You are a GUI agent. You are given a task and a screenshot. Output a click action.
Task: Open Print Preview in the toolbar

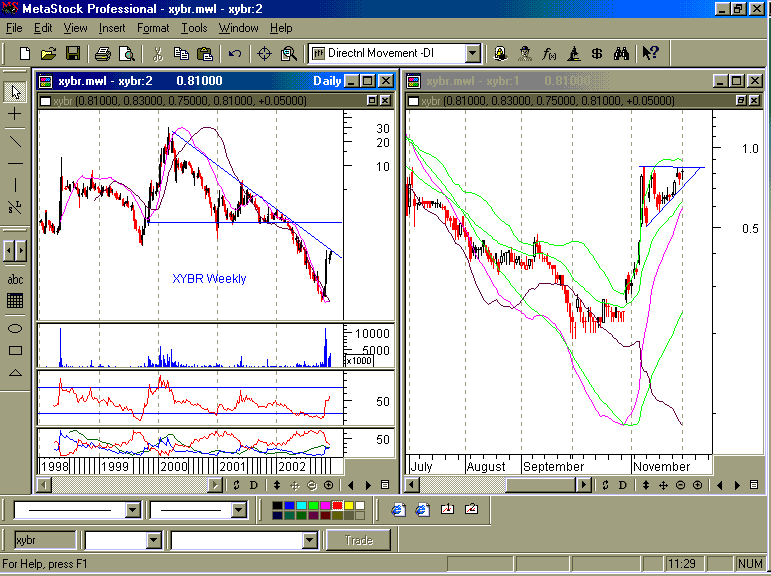point(127,53)
